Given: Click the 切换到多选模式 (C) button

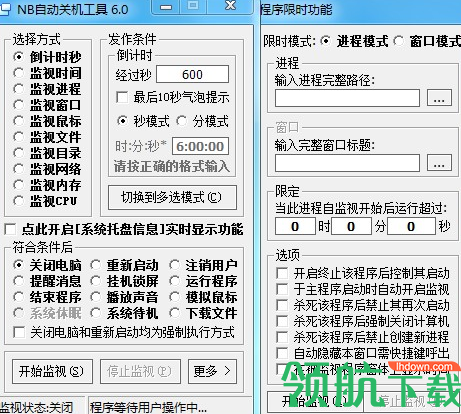Looking at the screenshot, I should 172,197.
